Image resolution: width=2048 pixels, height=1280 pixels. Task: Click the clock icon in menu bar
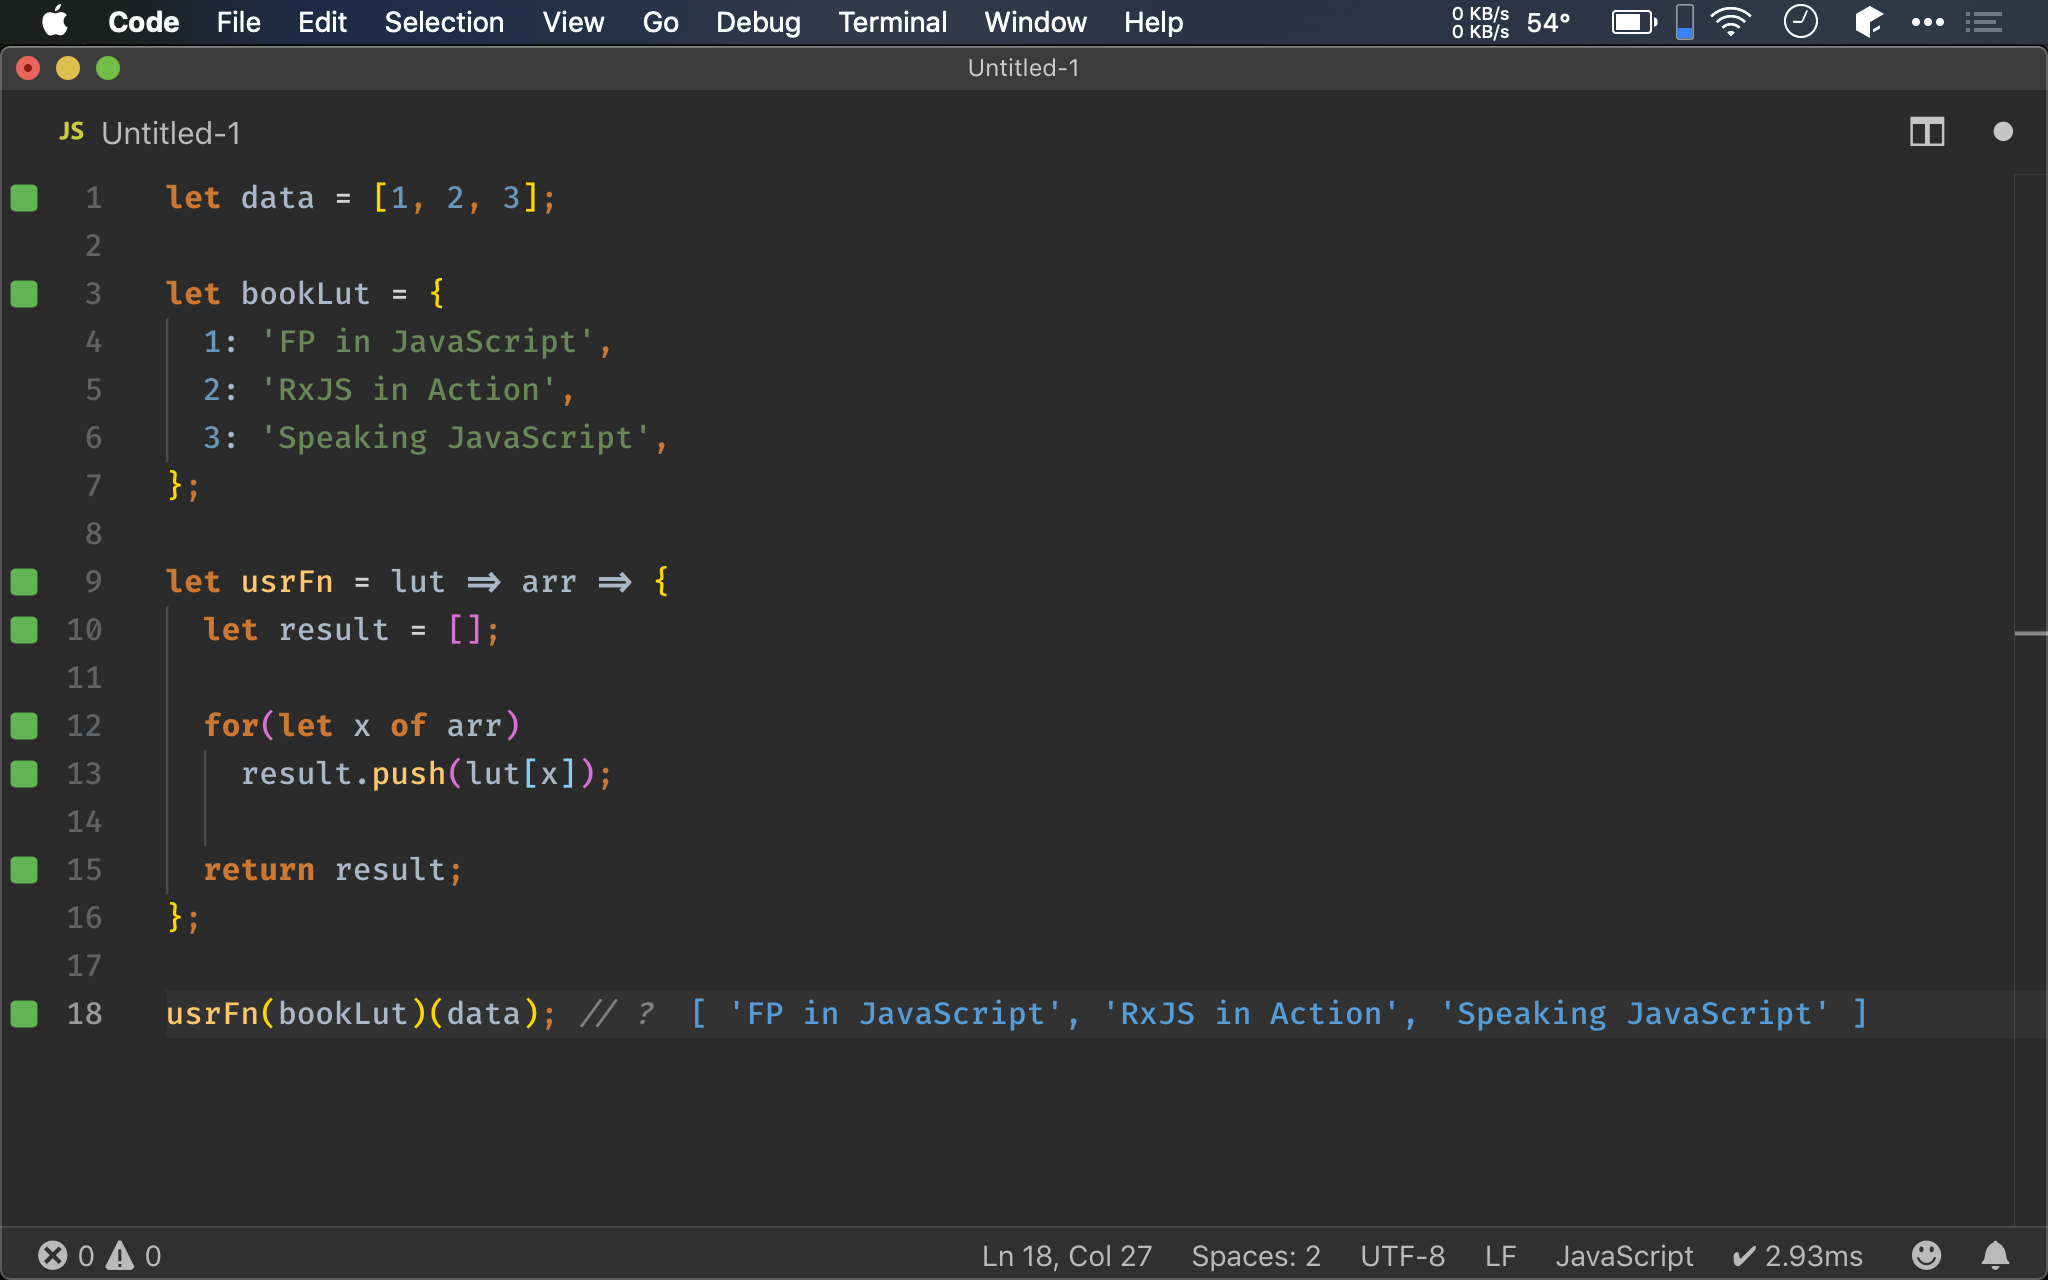pos(1800,22)
